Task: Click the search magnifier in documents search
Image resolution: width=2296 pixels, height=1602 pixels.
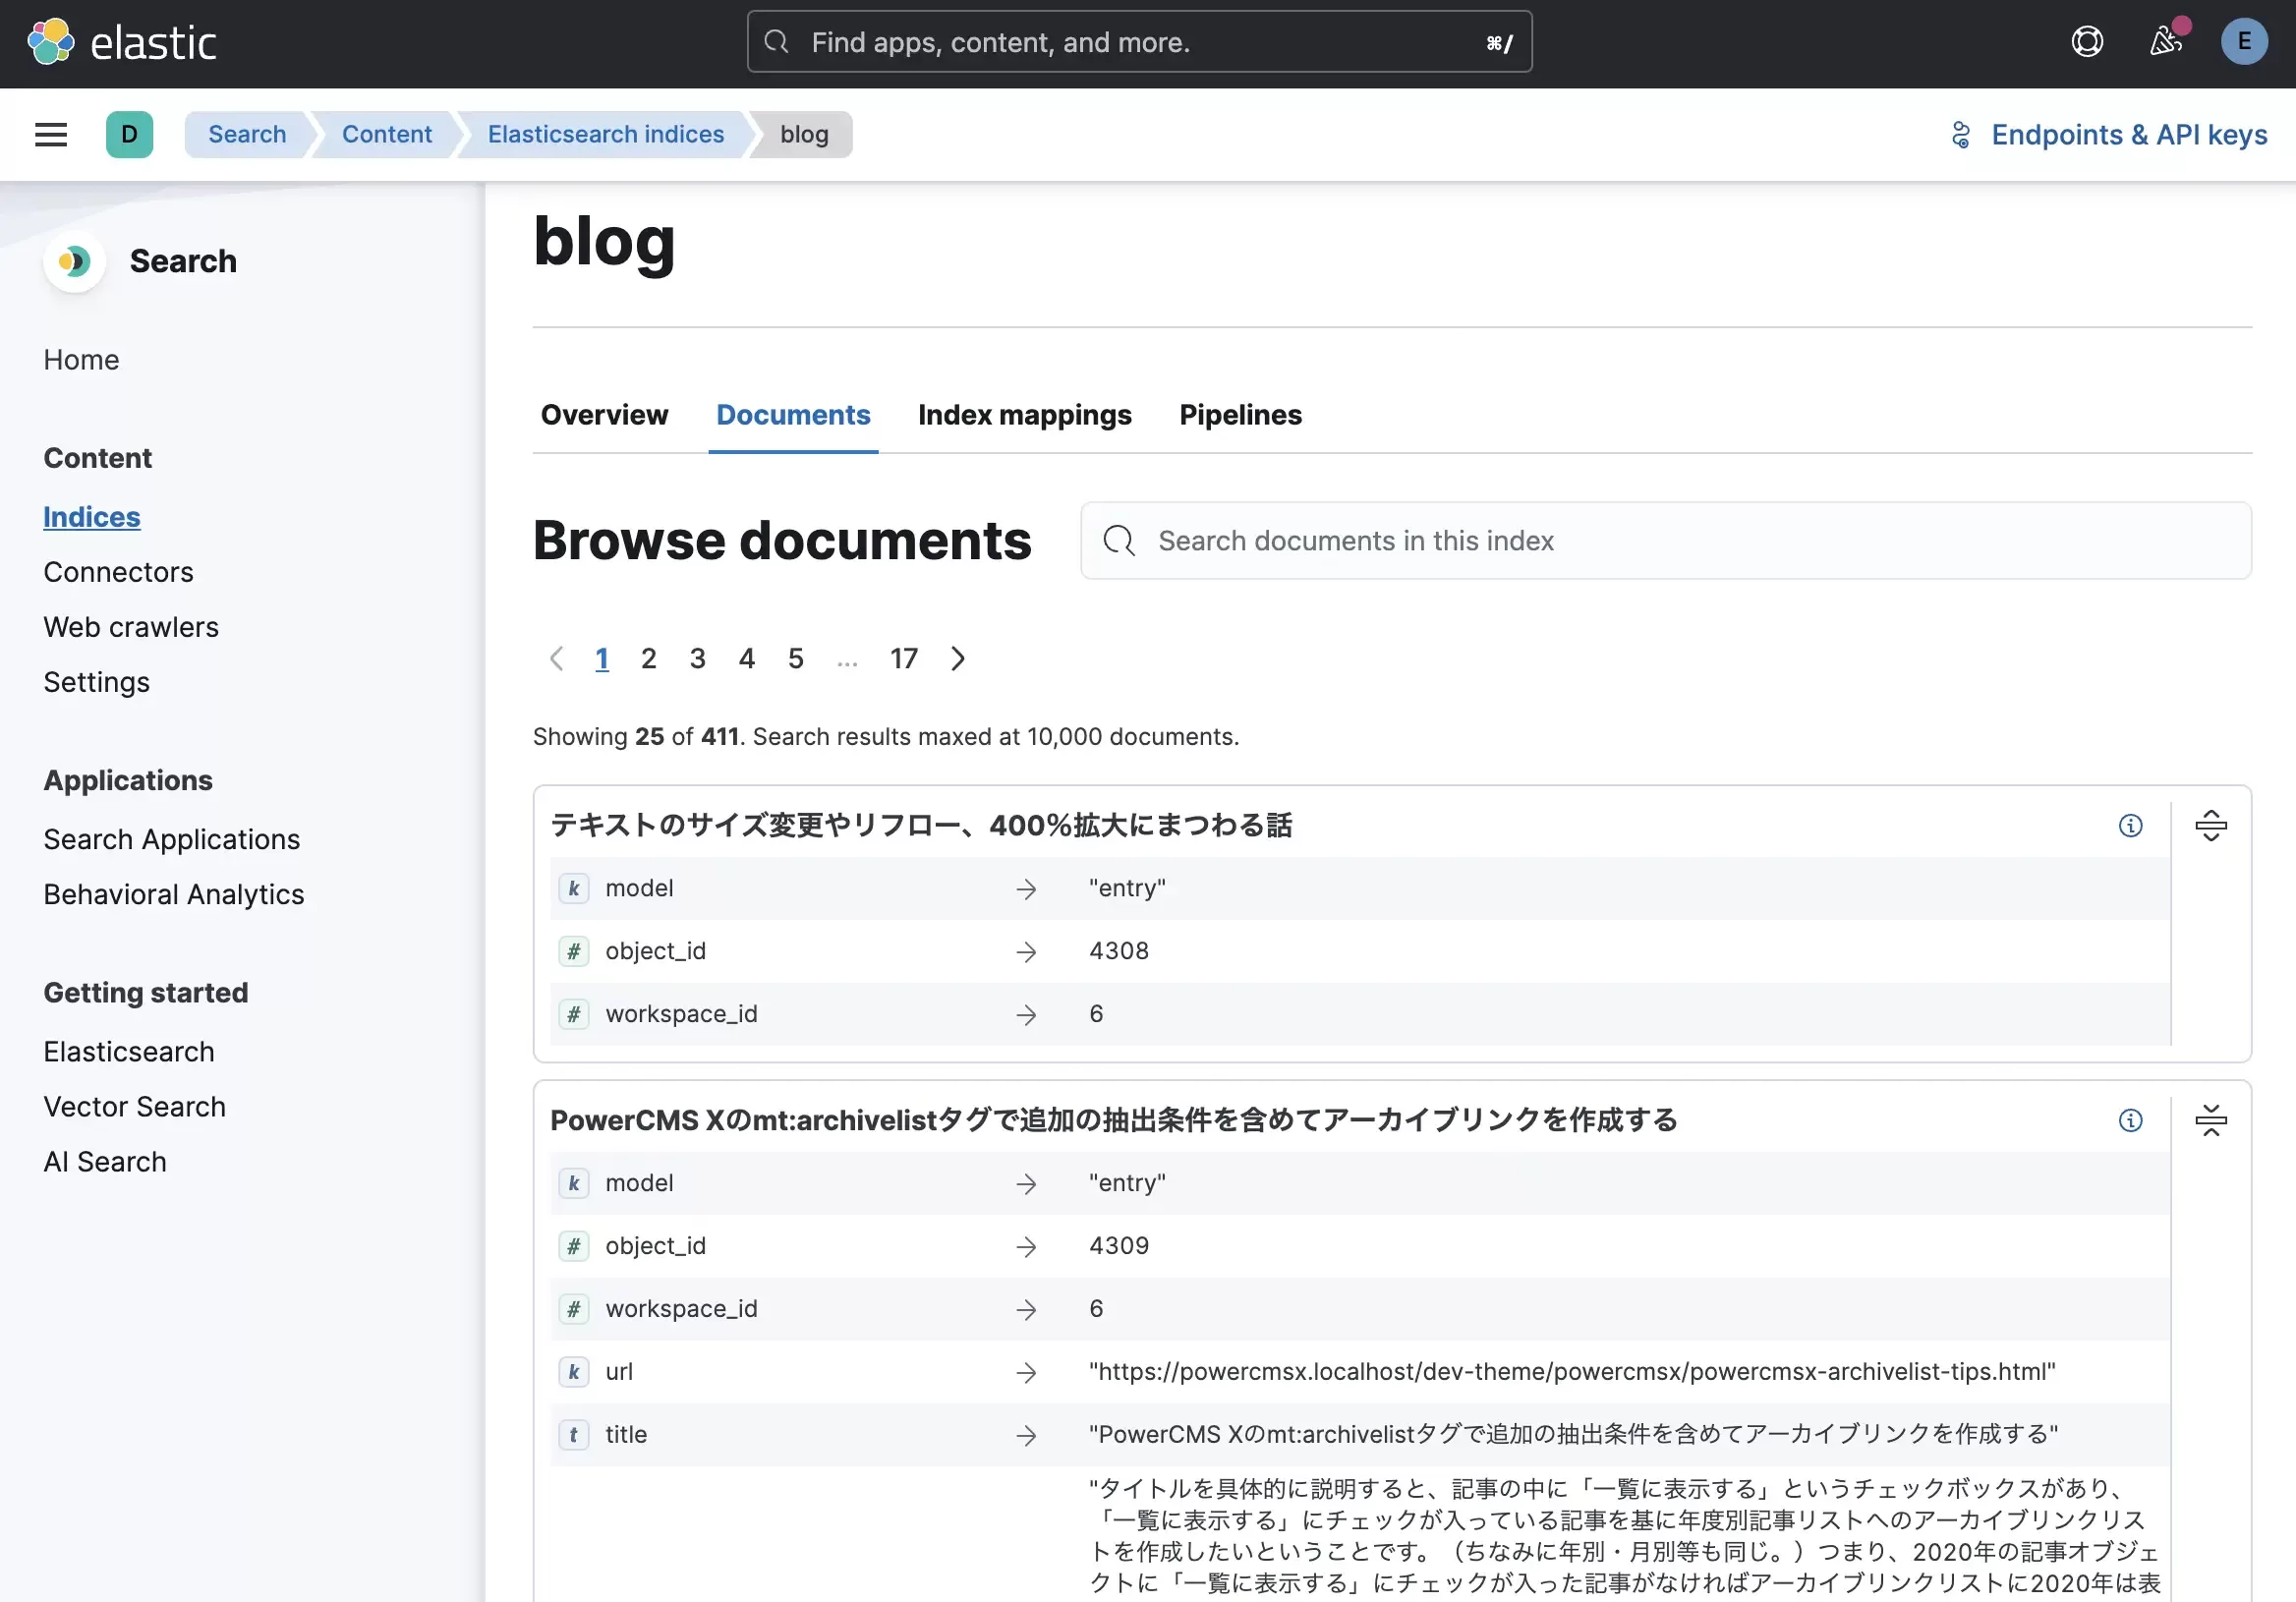Action: (1118, 541)
